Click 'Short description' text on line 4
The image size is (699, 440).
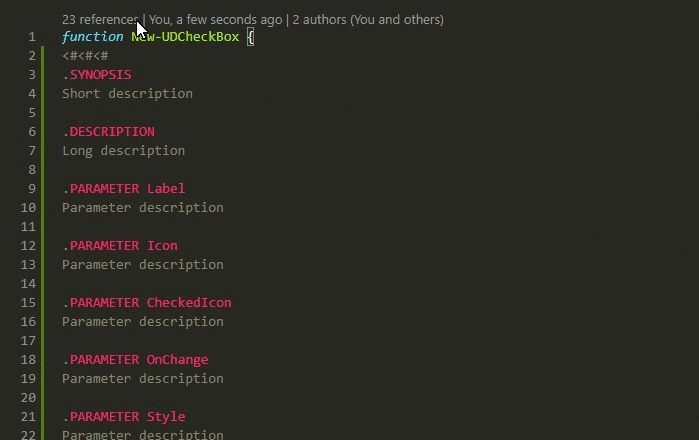127,94
